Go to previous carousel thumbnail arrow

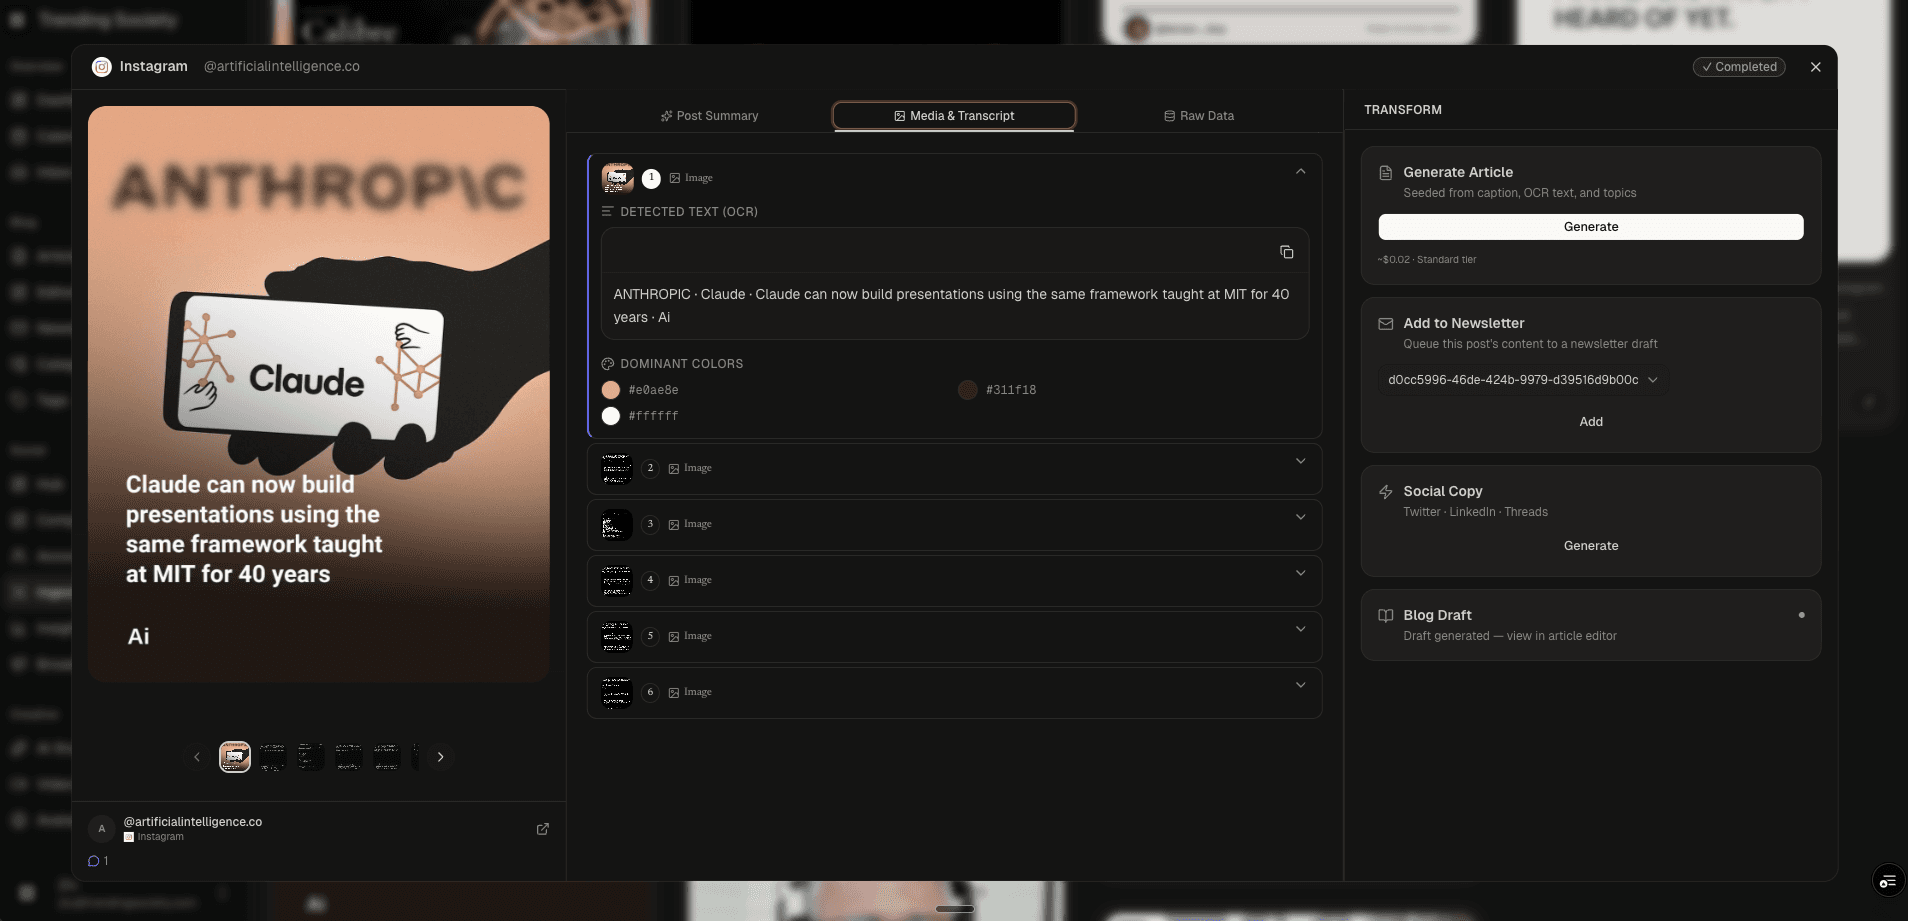pyautogui.click(x=197, y=757)
